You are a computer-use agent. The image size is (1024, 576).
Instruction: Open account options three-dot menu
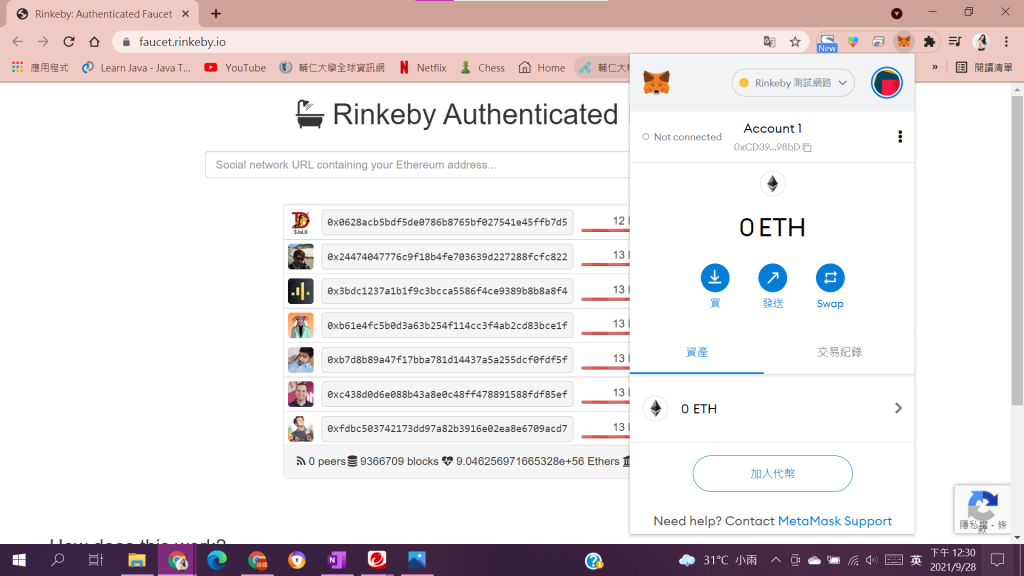coord(900,136)
